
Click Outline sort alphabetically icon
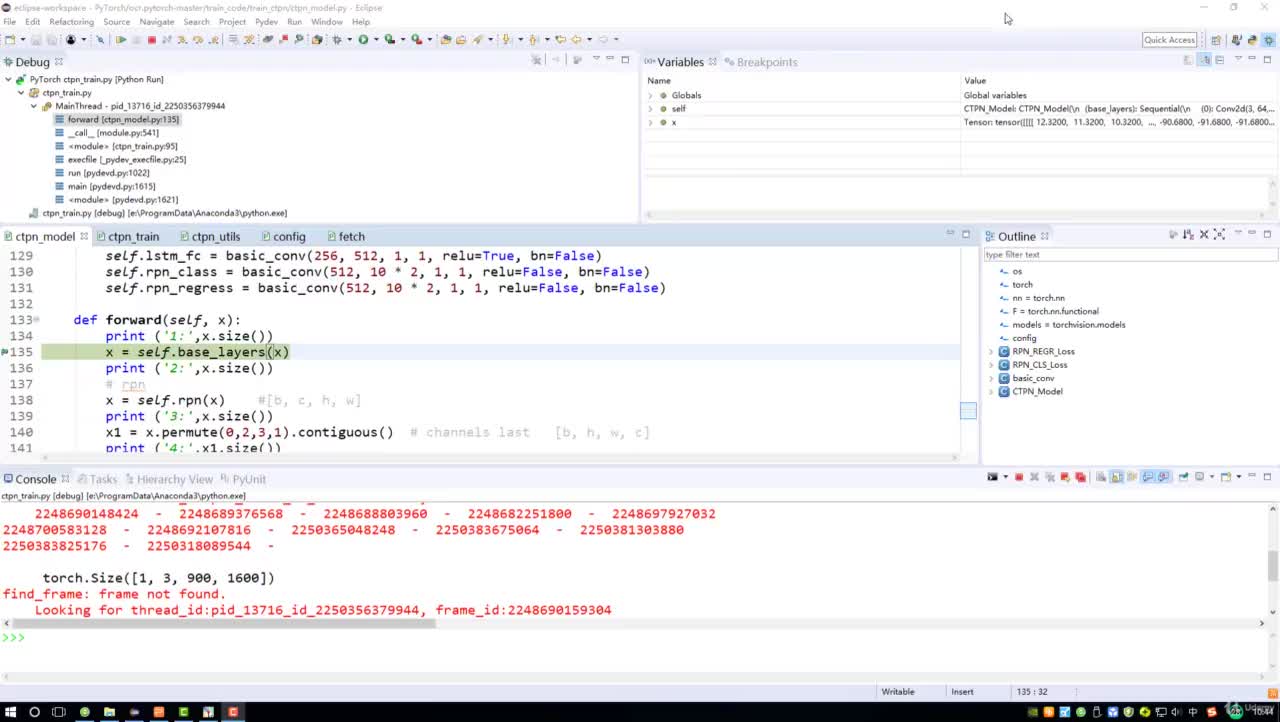click(1188, 234)
